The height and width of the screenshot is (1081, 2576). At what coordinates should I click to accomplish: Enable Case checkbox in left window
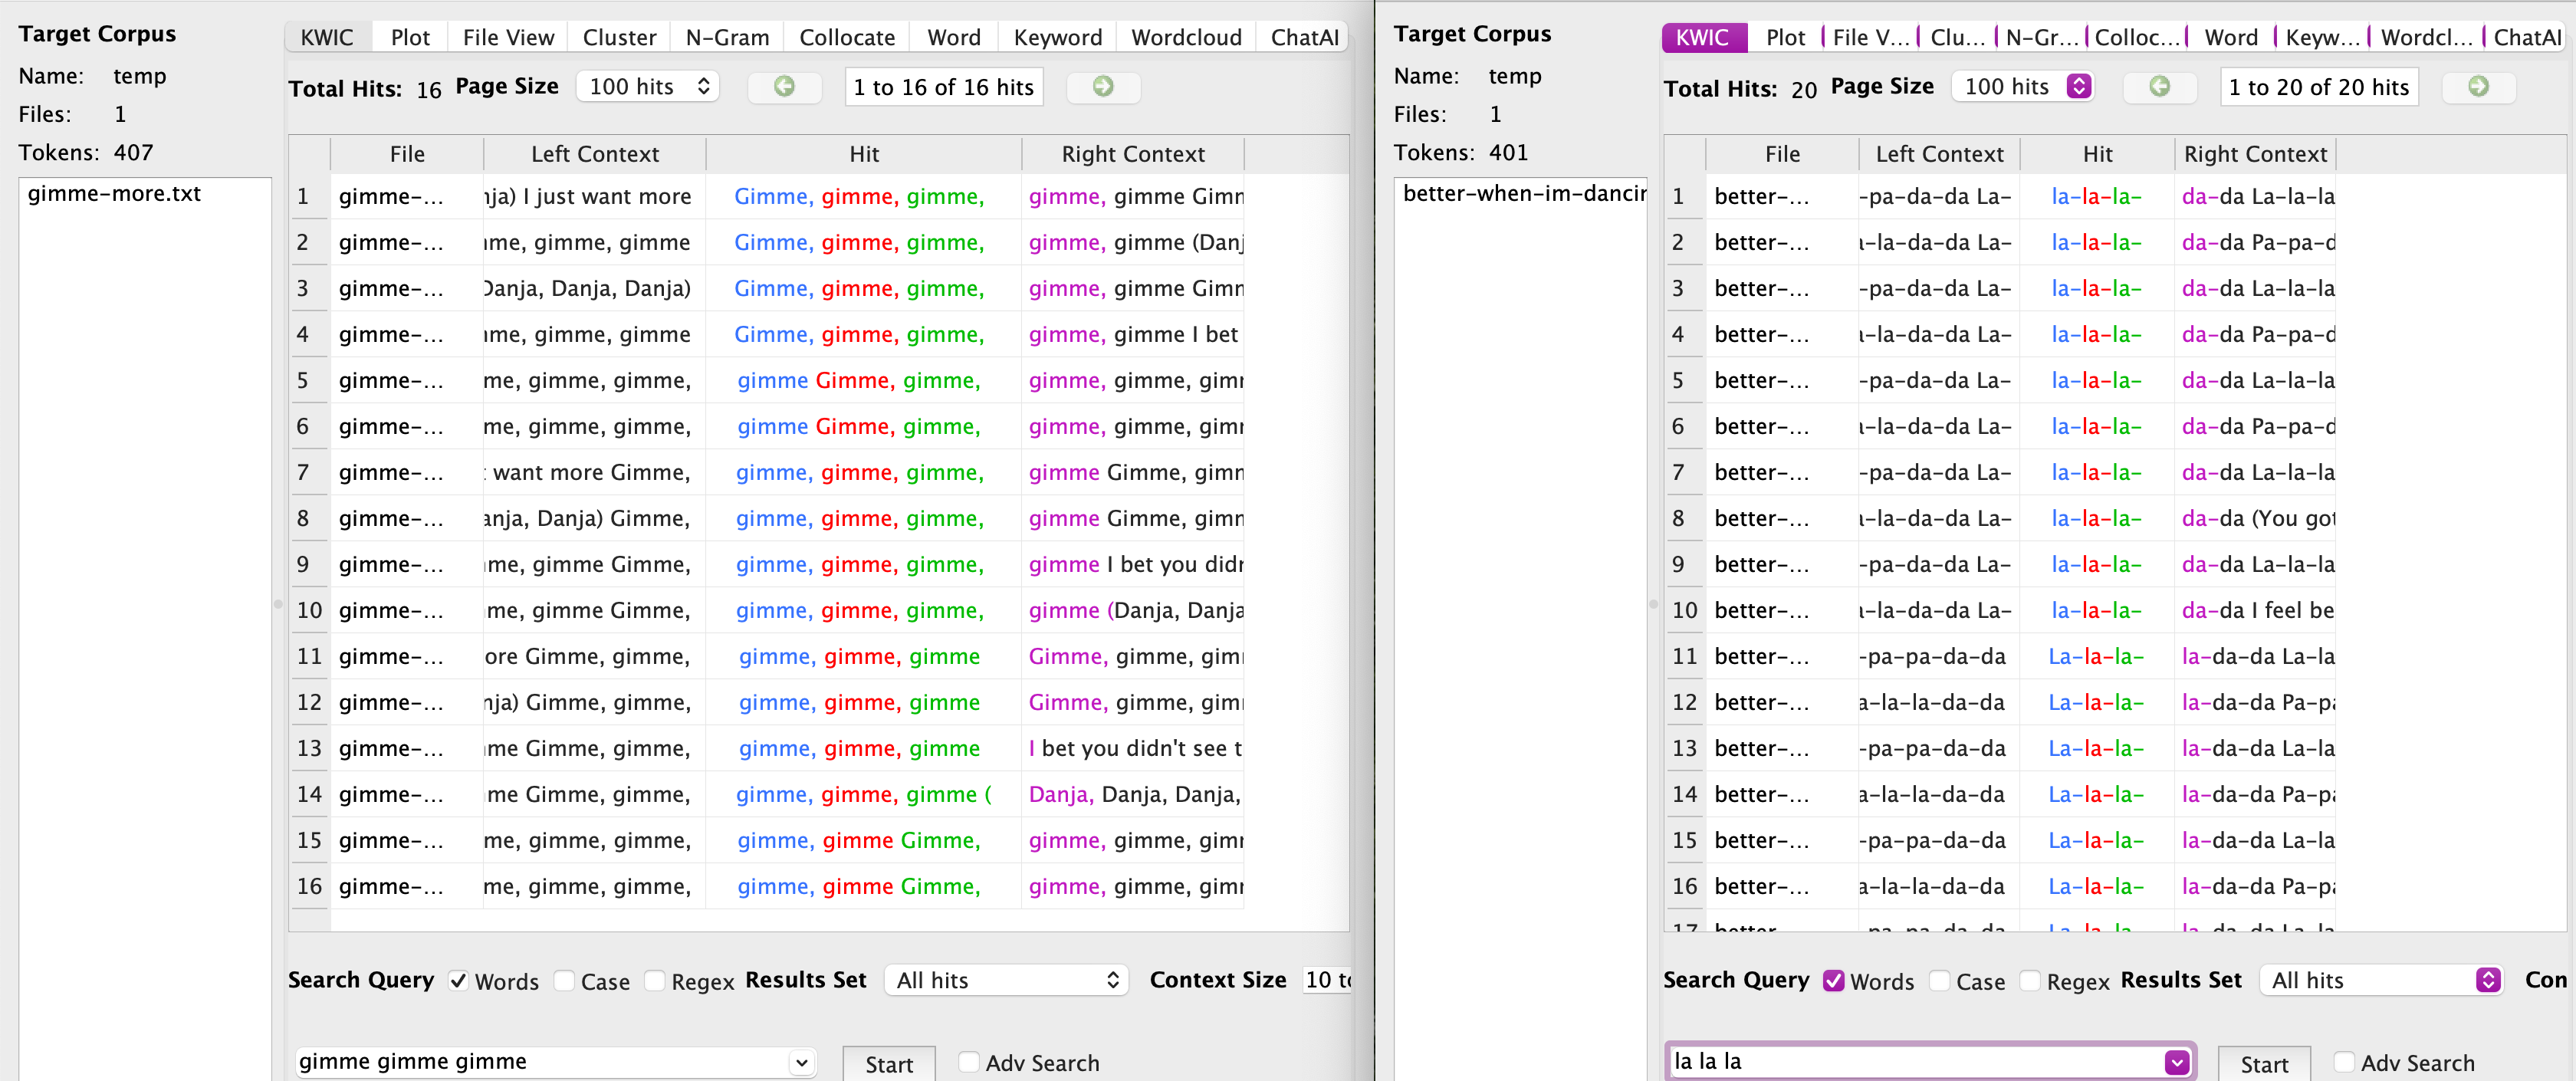565,981
